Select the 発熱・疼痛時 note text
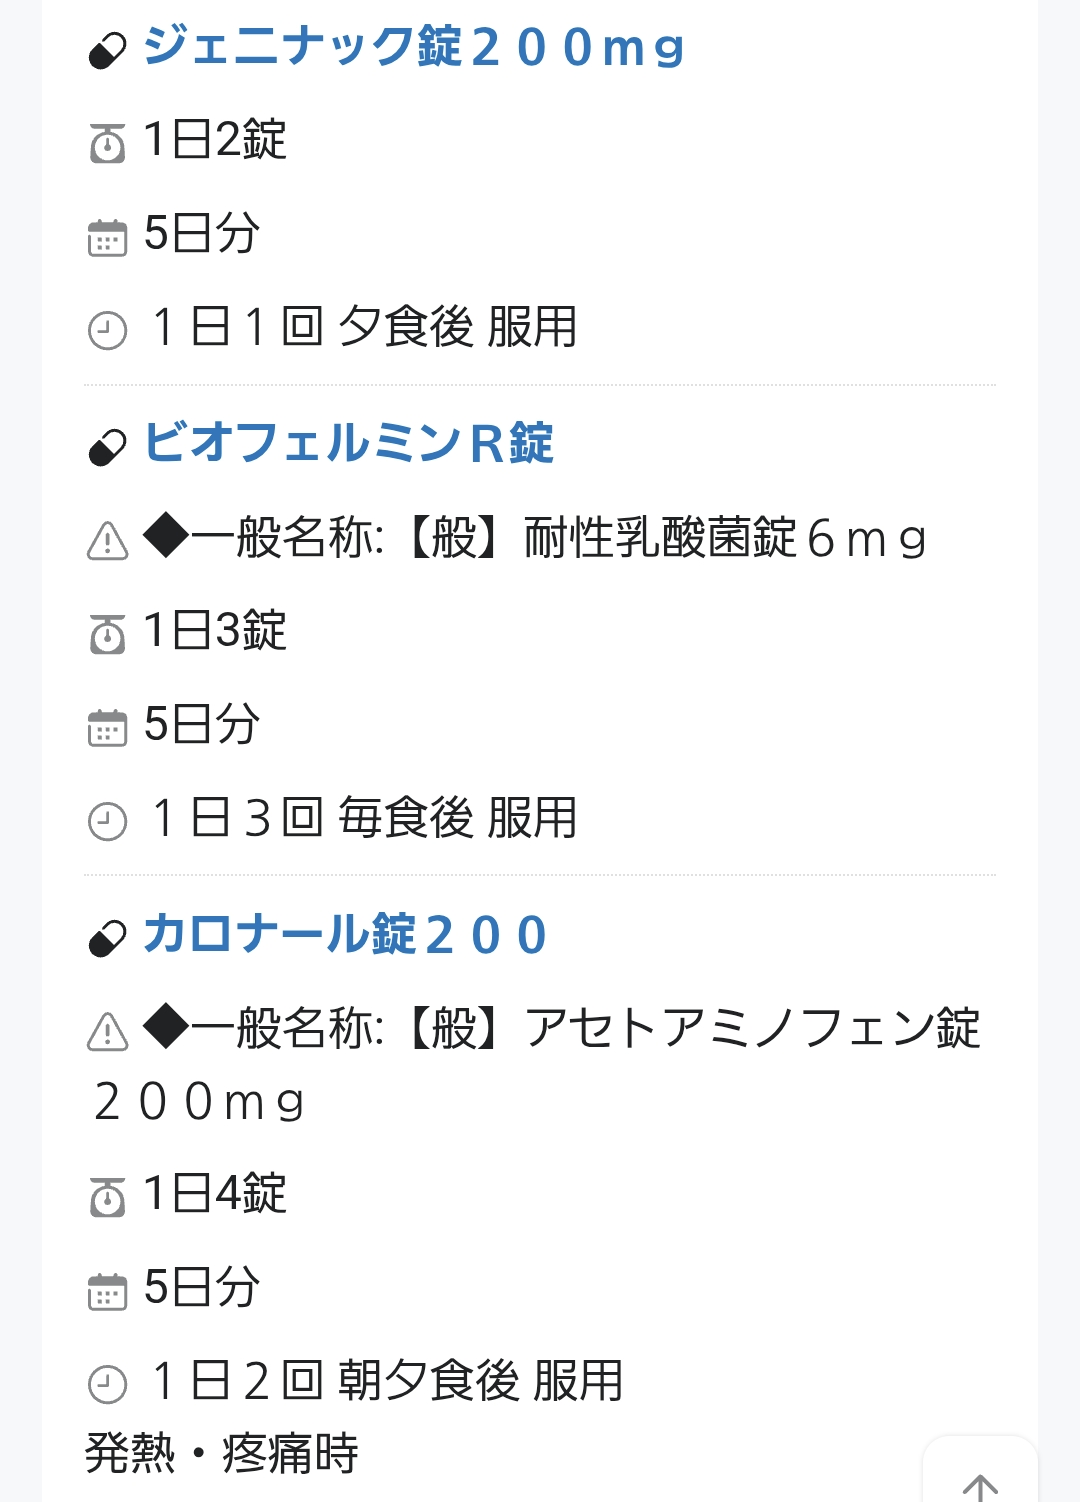This screenshot has height=1502, width=1080. coord(222,1453)
